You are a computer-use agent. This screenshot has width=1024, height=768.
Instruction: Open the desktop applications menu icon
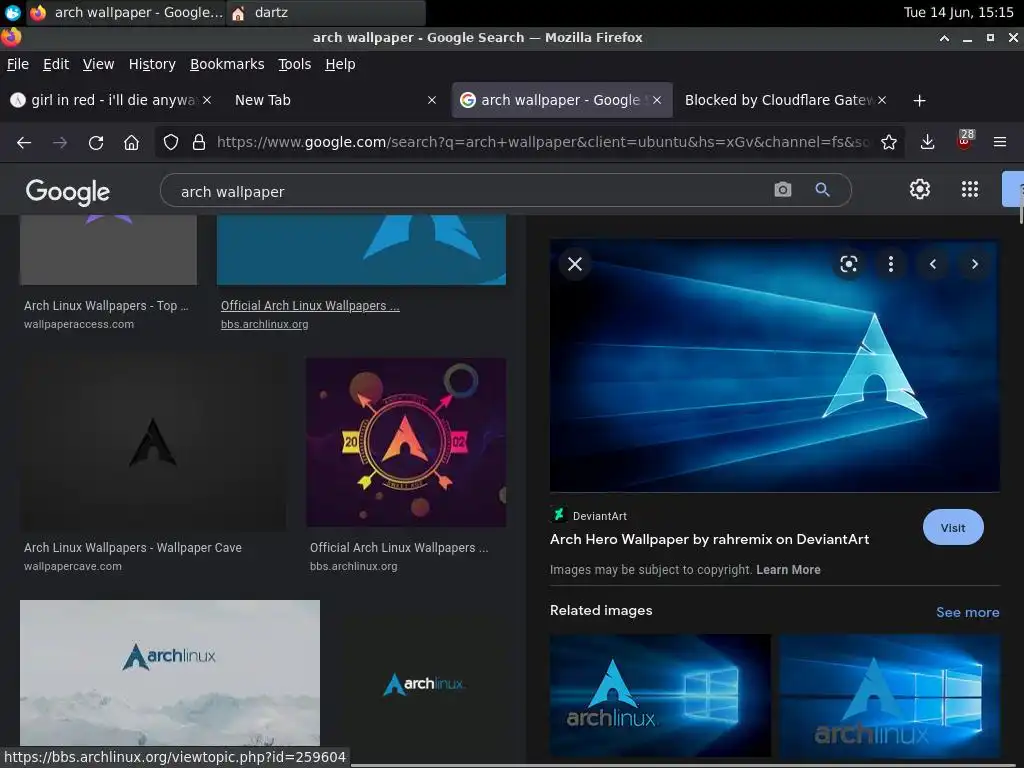pos(12,12)
